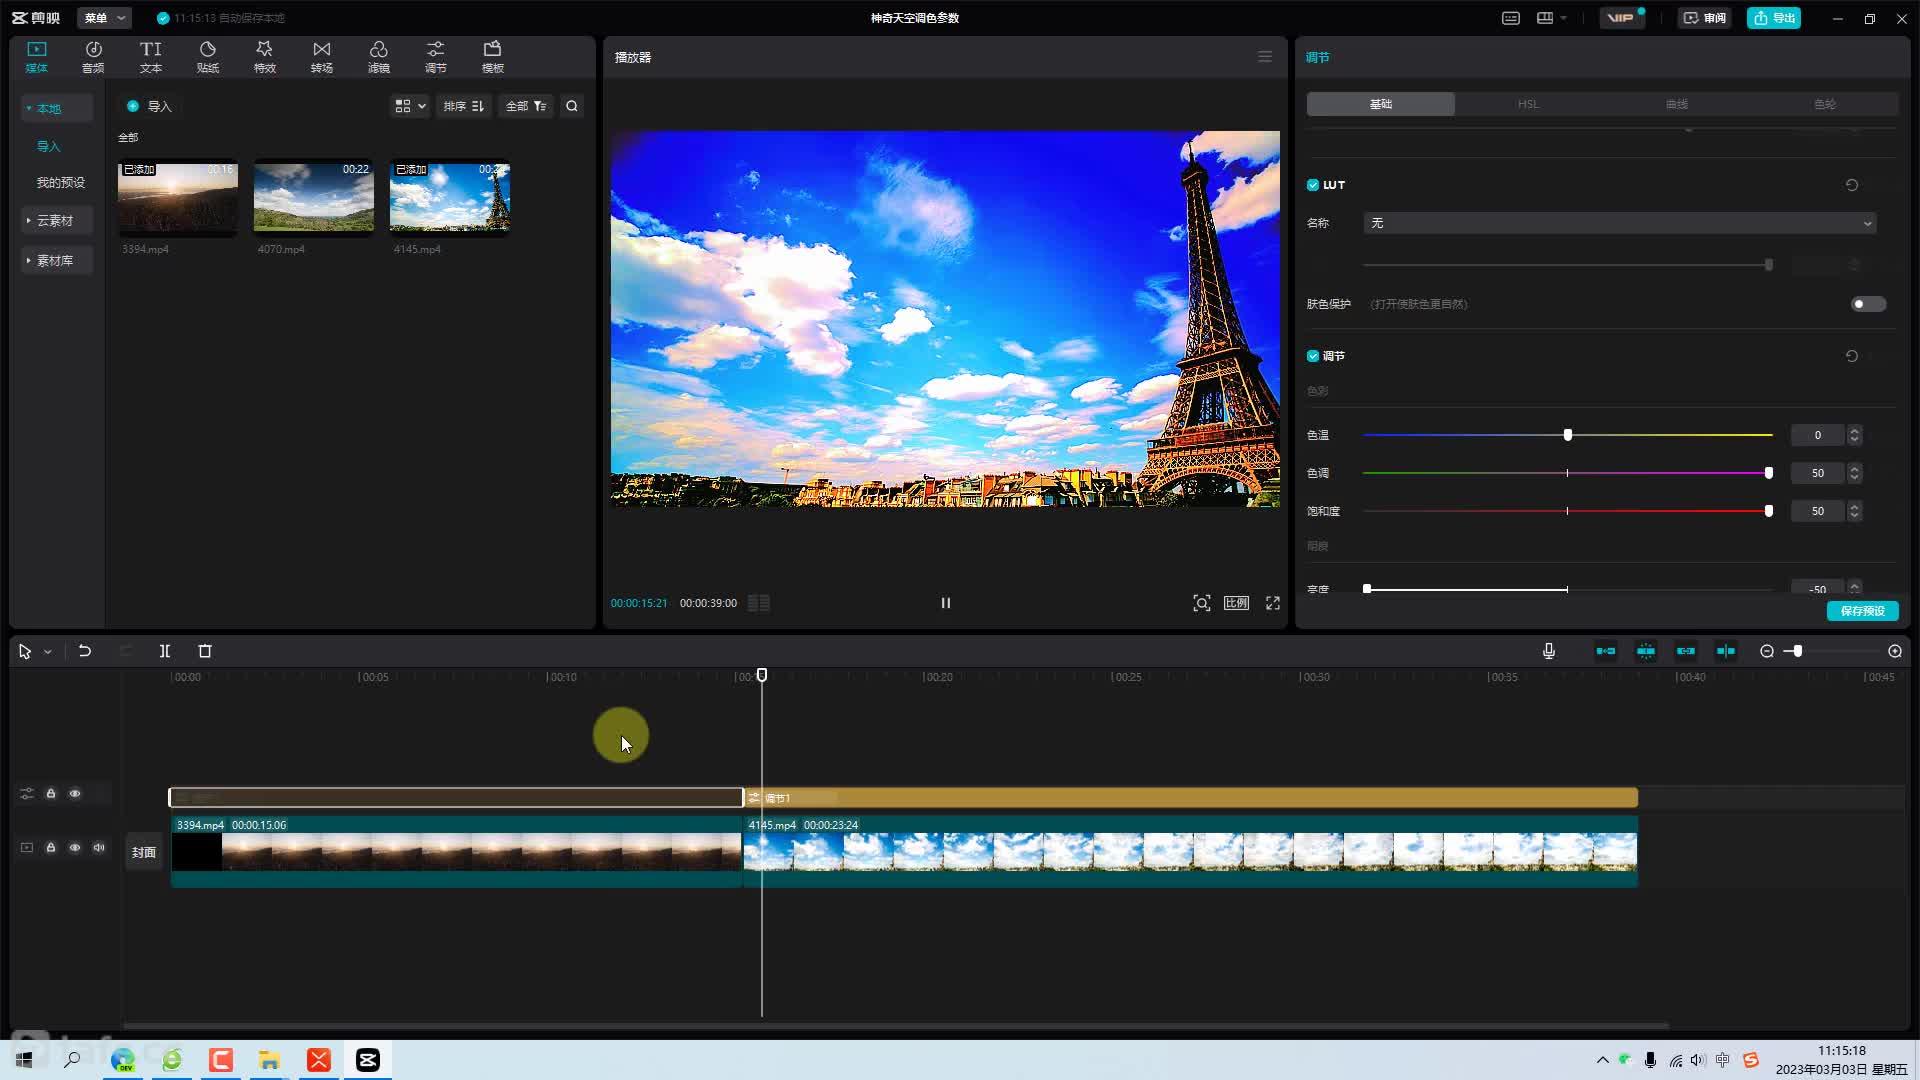This screenshot has height=1080, width=1920.
Task: Click the 色调 tint slider handle
Action: (x=1769, y=473)
